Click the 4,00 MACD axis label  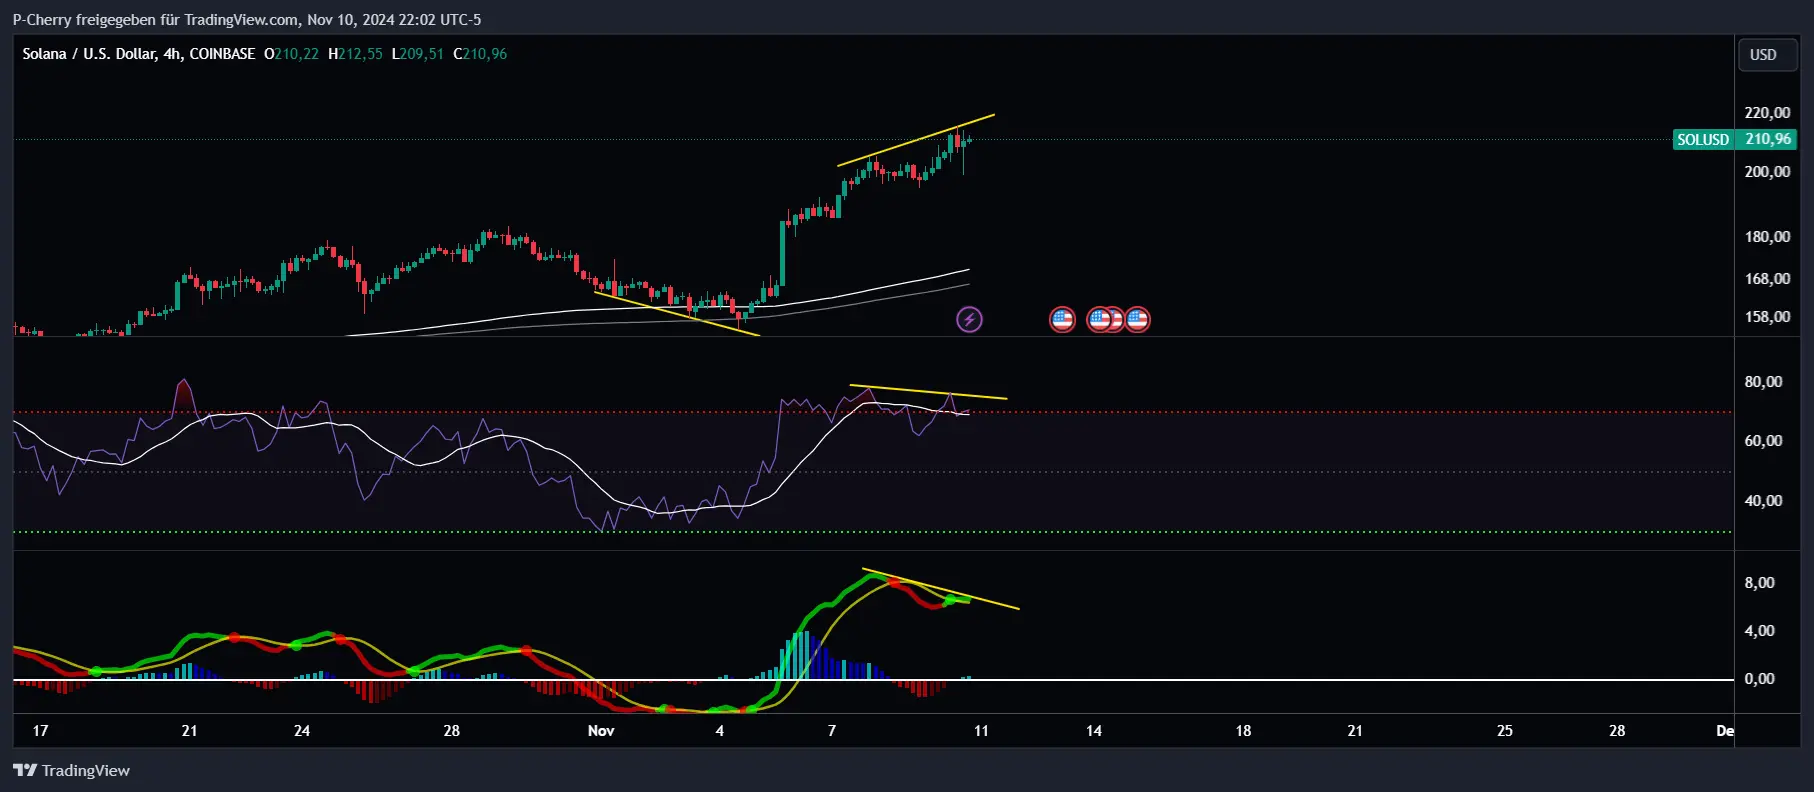(x=1759, y=631)
